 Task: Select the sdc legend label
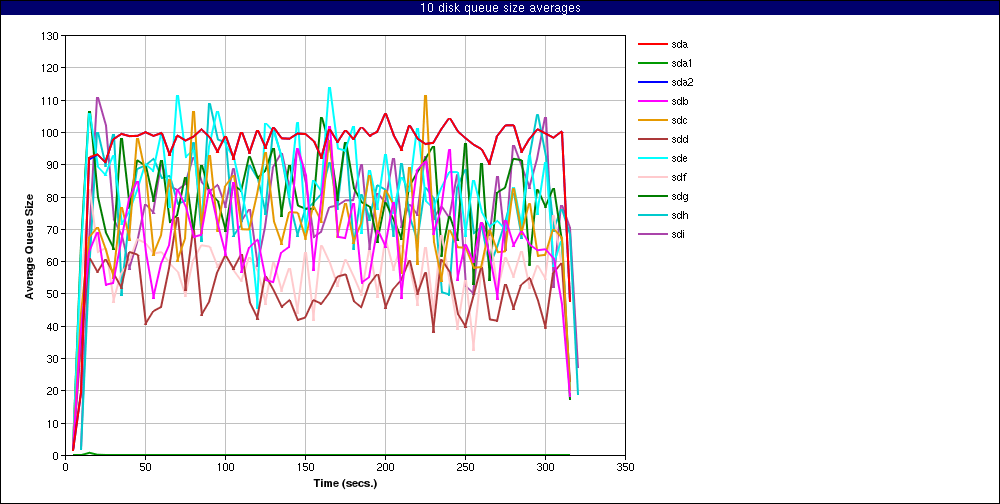(x=679, y=121)
